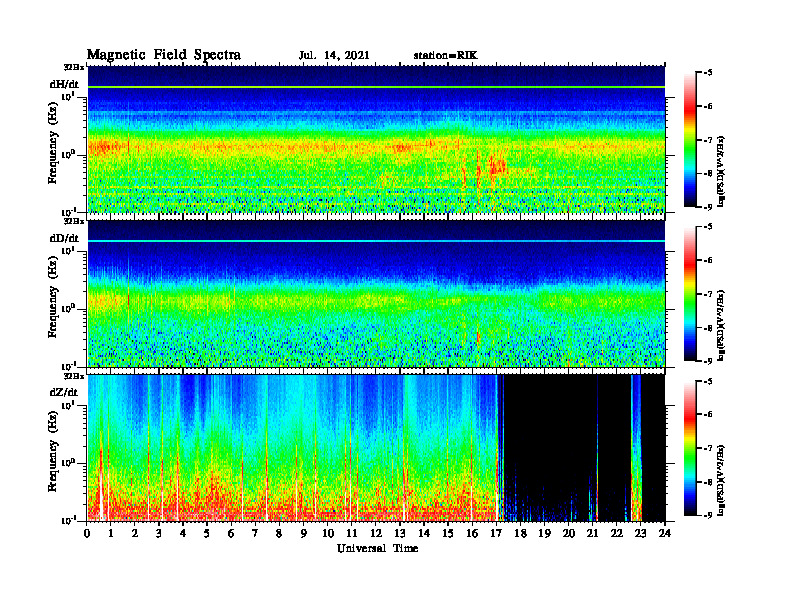Screen dimensions: 792x612
Task: Click the '2' hour tick label
Action: coord(135,534)
